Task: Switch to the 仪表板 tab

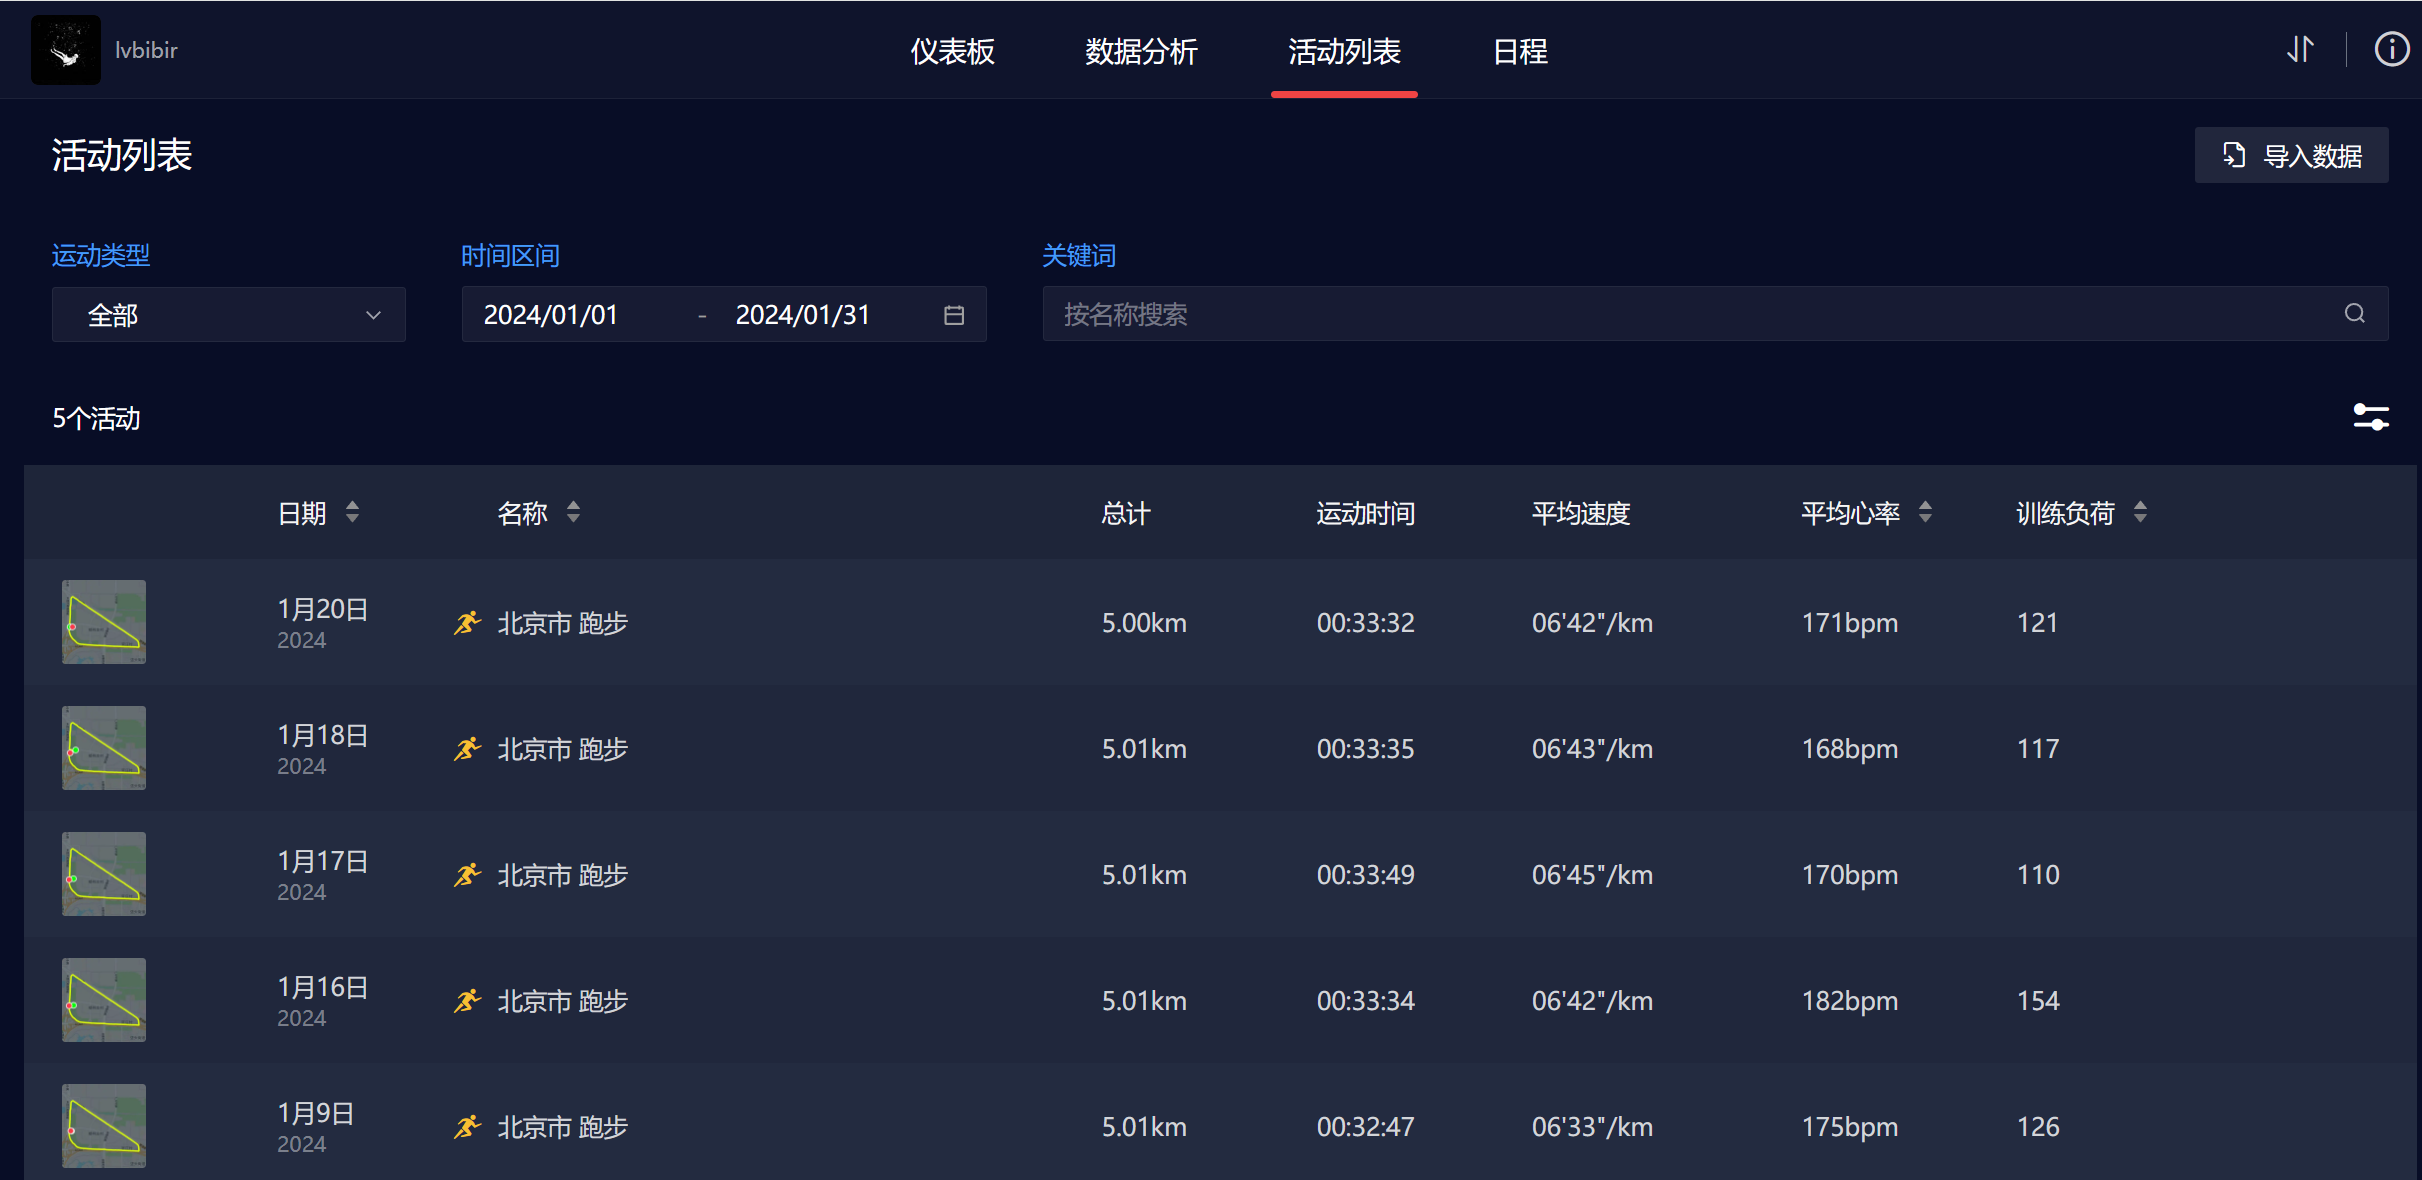Action: click(952, 51)
